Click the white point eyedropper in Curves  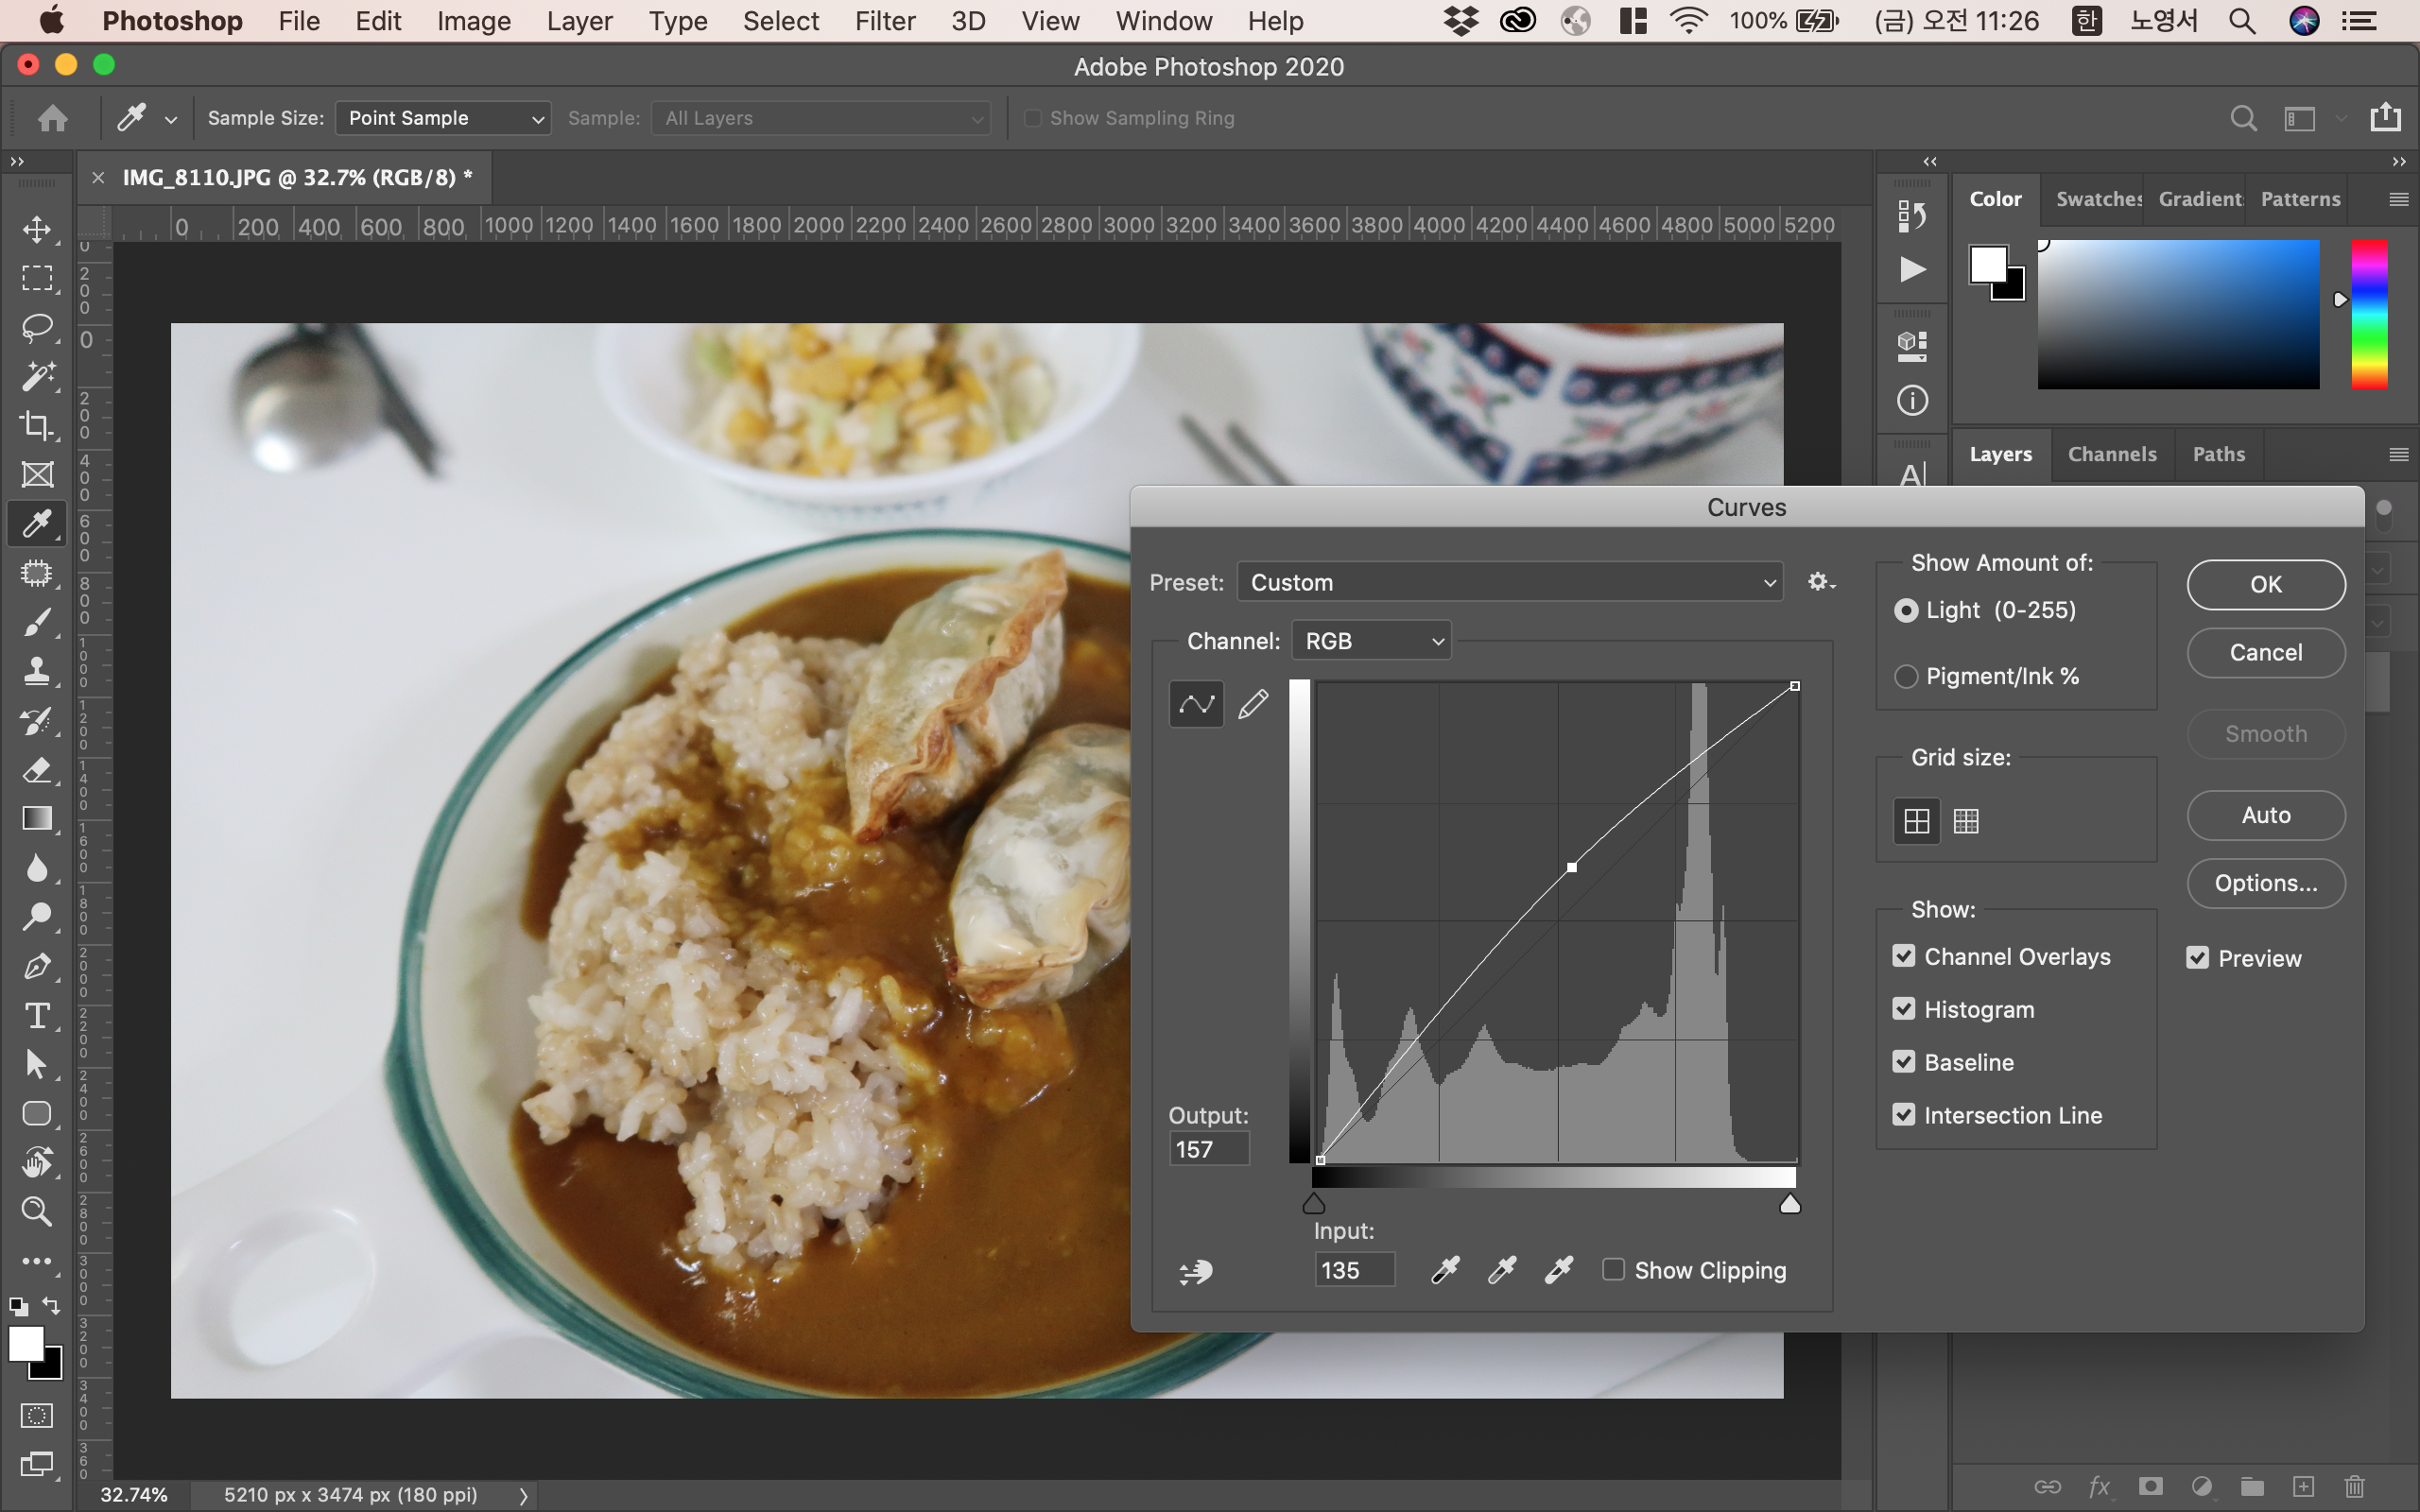pyautogui.click(x=1558, y=1270)
